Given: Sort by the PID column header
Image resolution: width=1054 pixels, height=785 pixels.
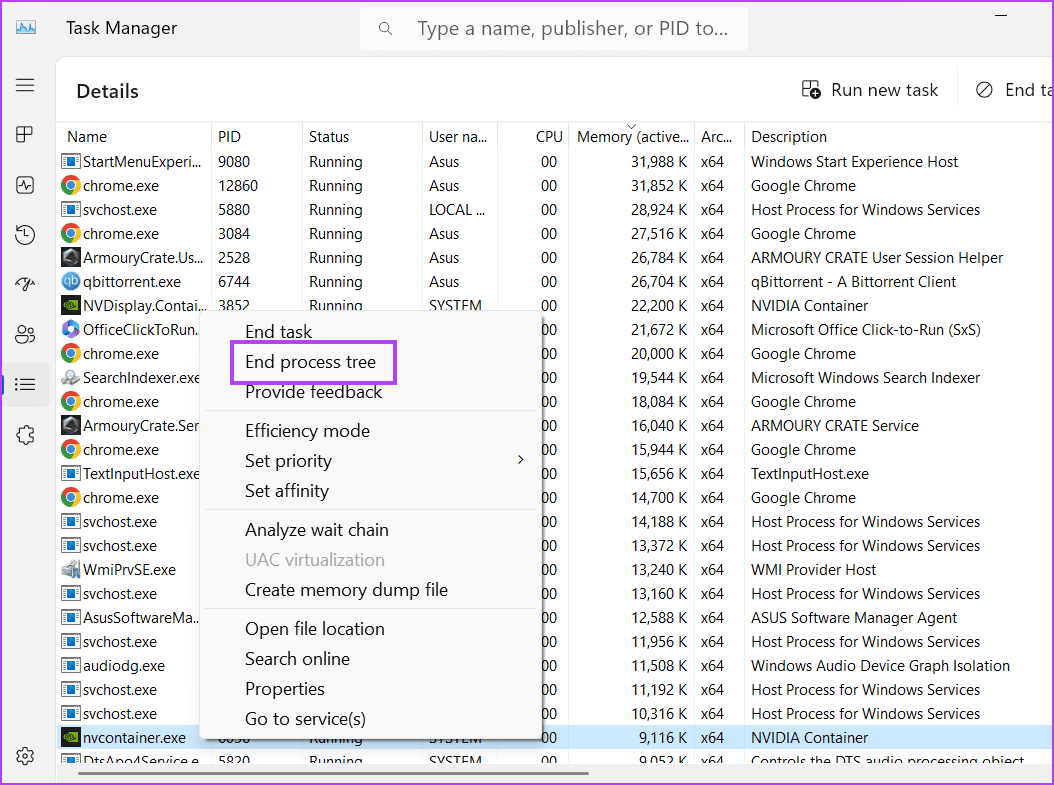Looking at the screenshot, I should click(x=257, y=136).
